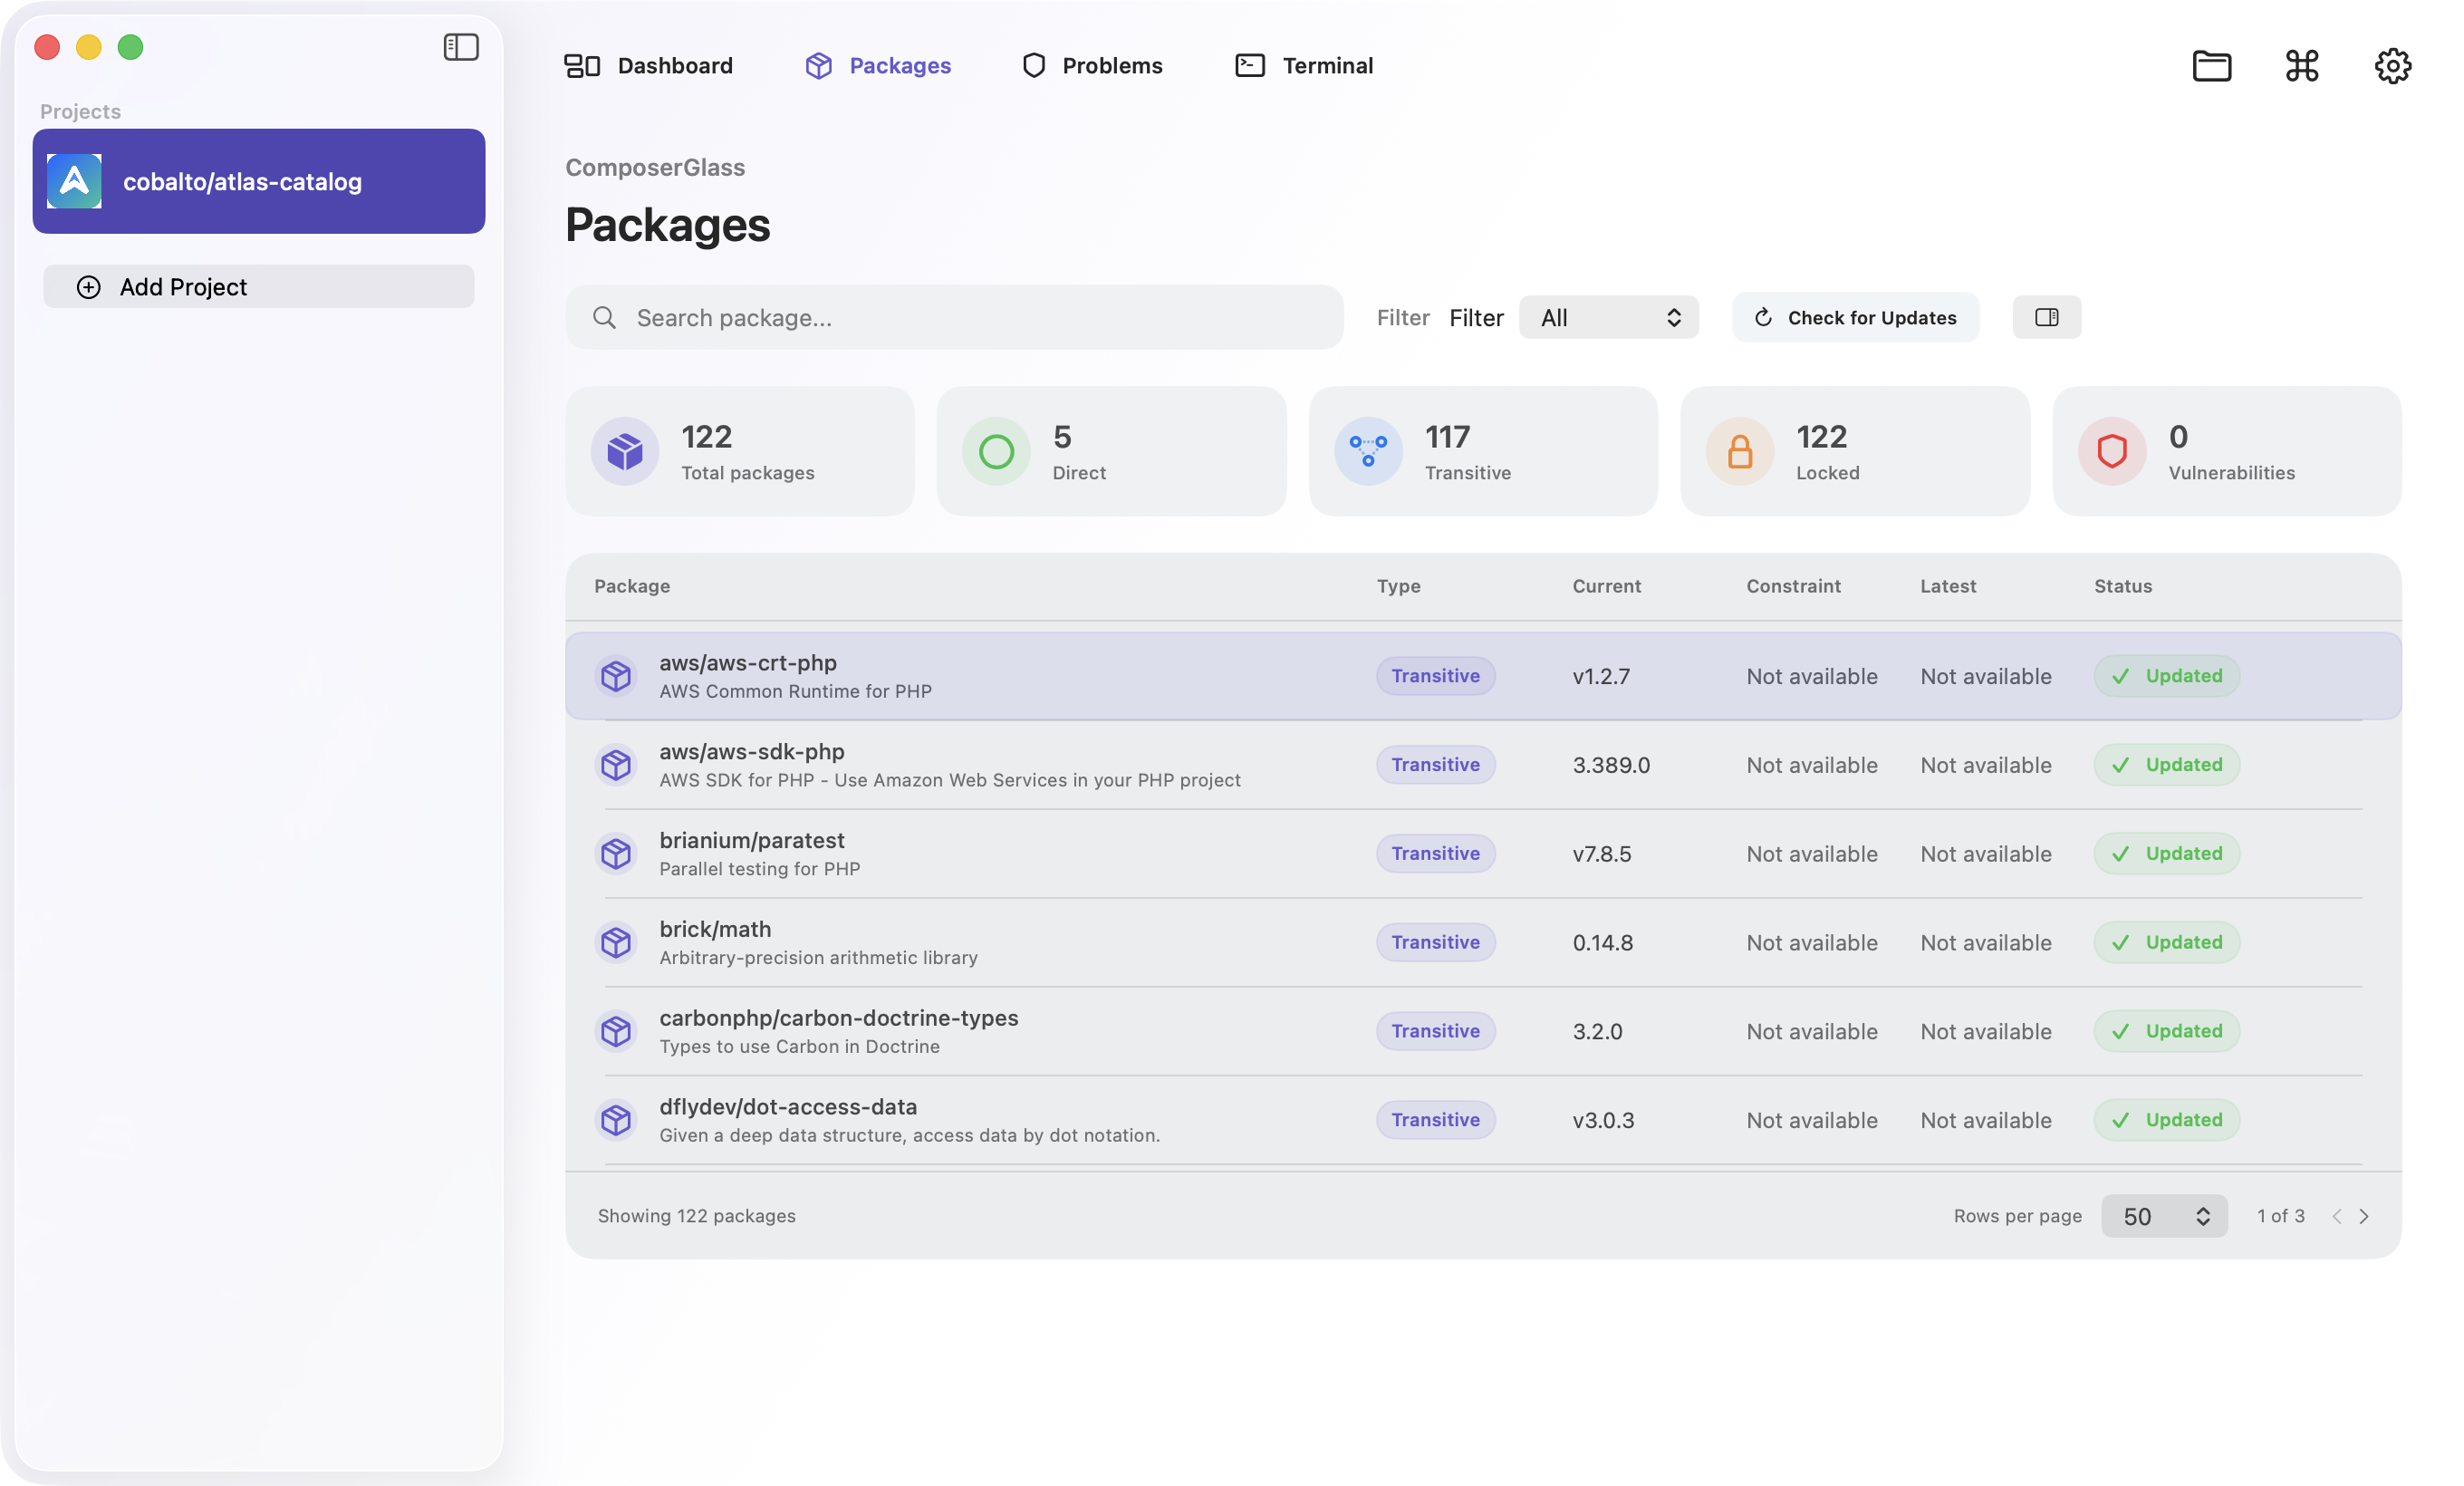This screenshot has height=1486, width=2464.
Task: Select the dflydev/dot-access-data package name
Action: [x=788, y=1107]
